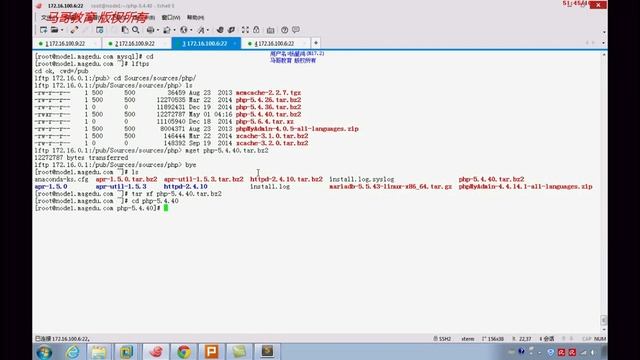
Task: Click mariadb-5.5.43-linux-x86_64.tar.gz file name
Action: [x=391, y=187]
